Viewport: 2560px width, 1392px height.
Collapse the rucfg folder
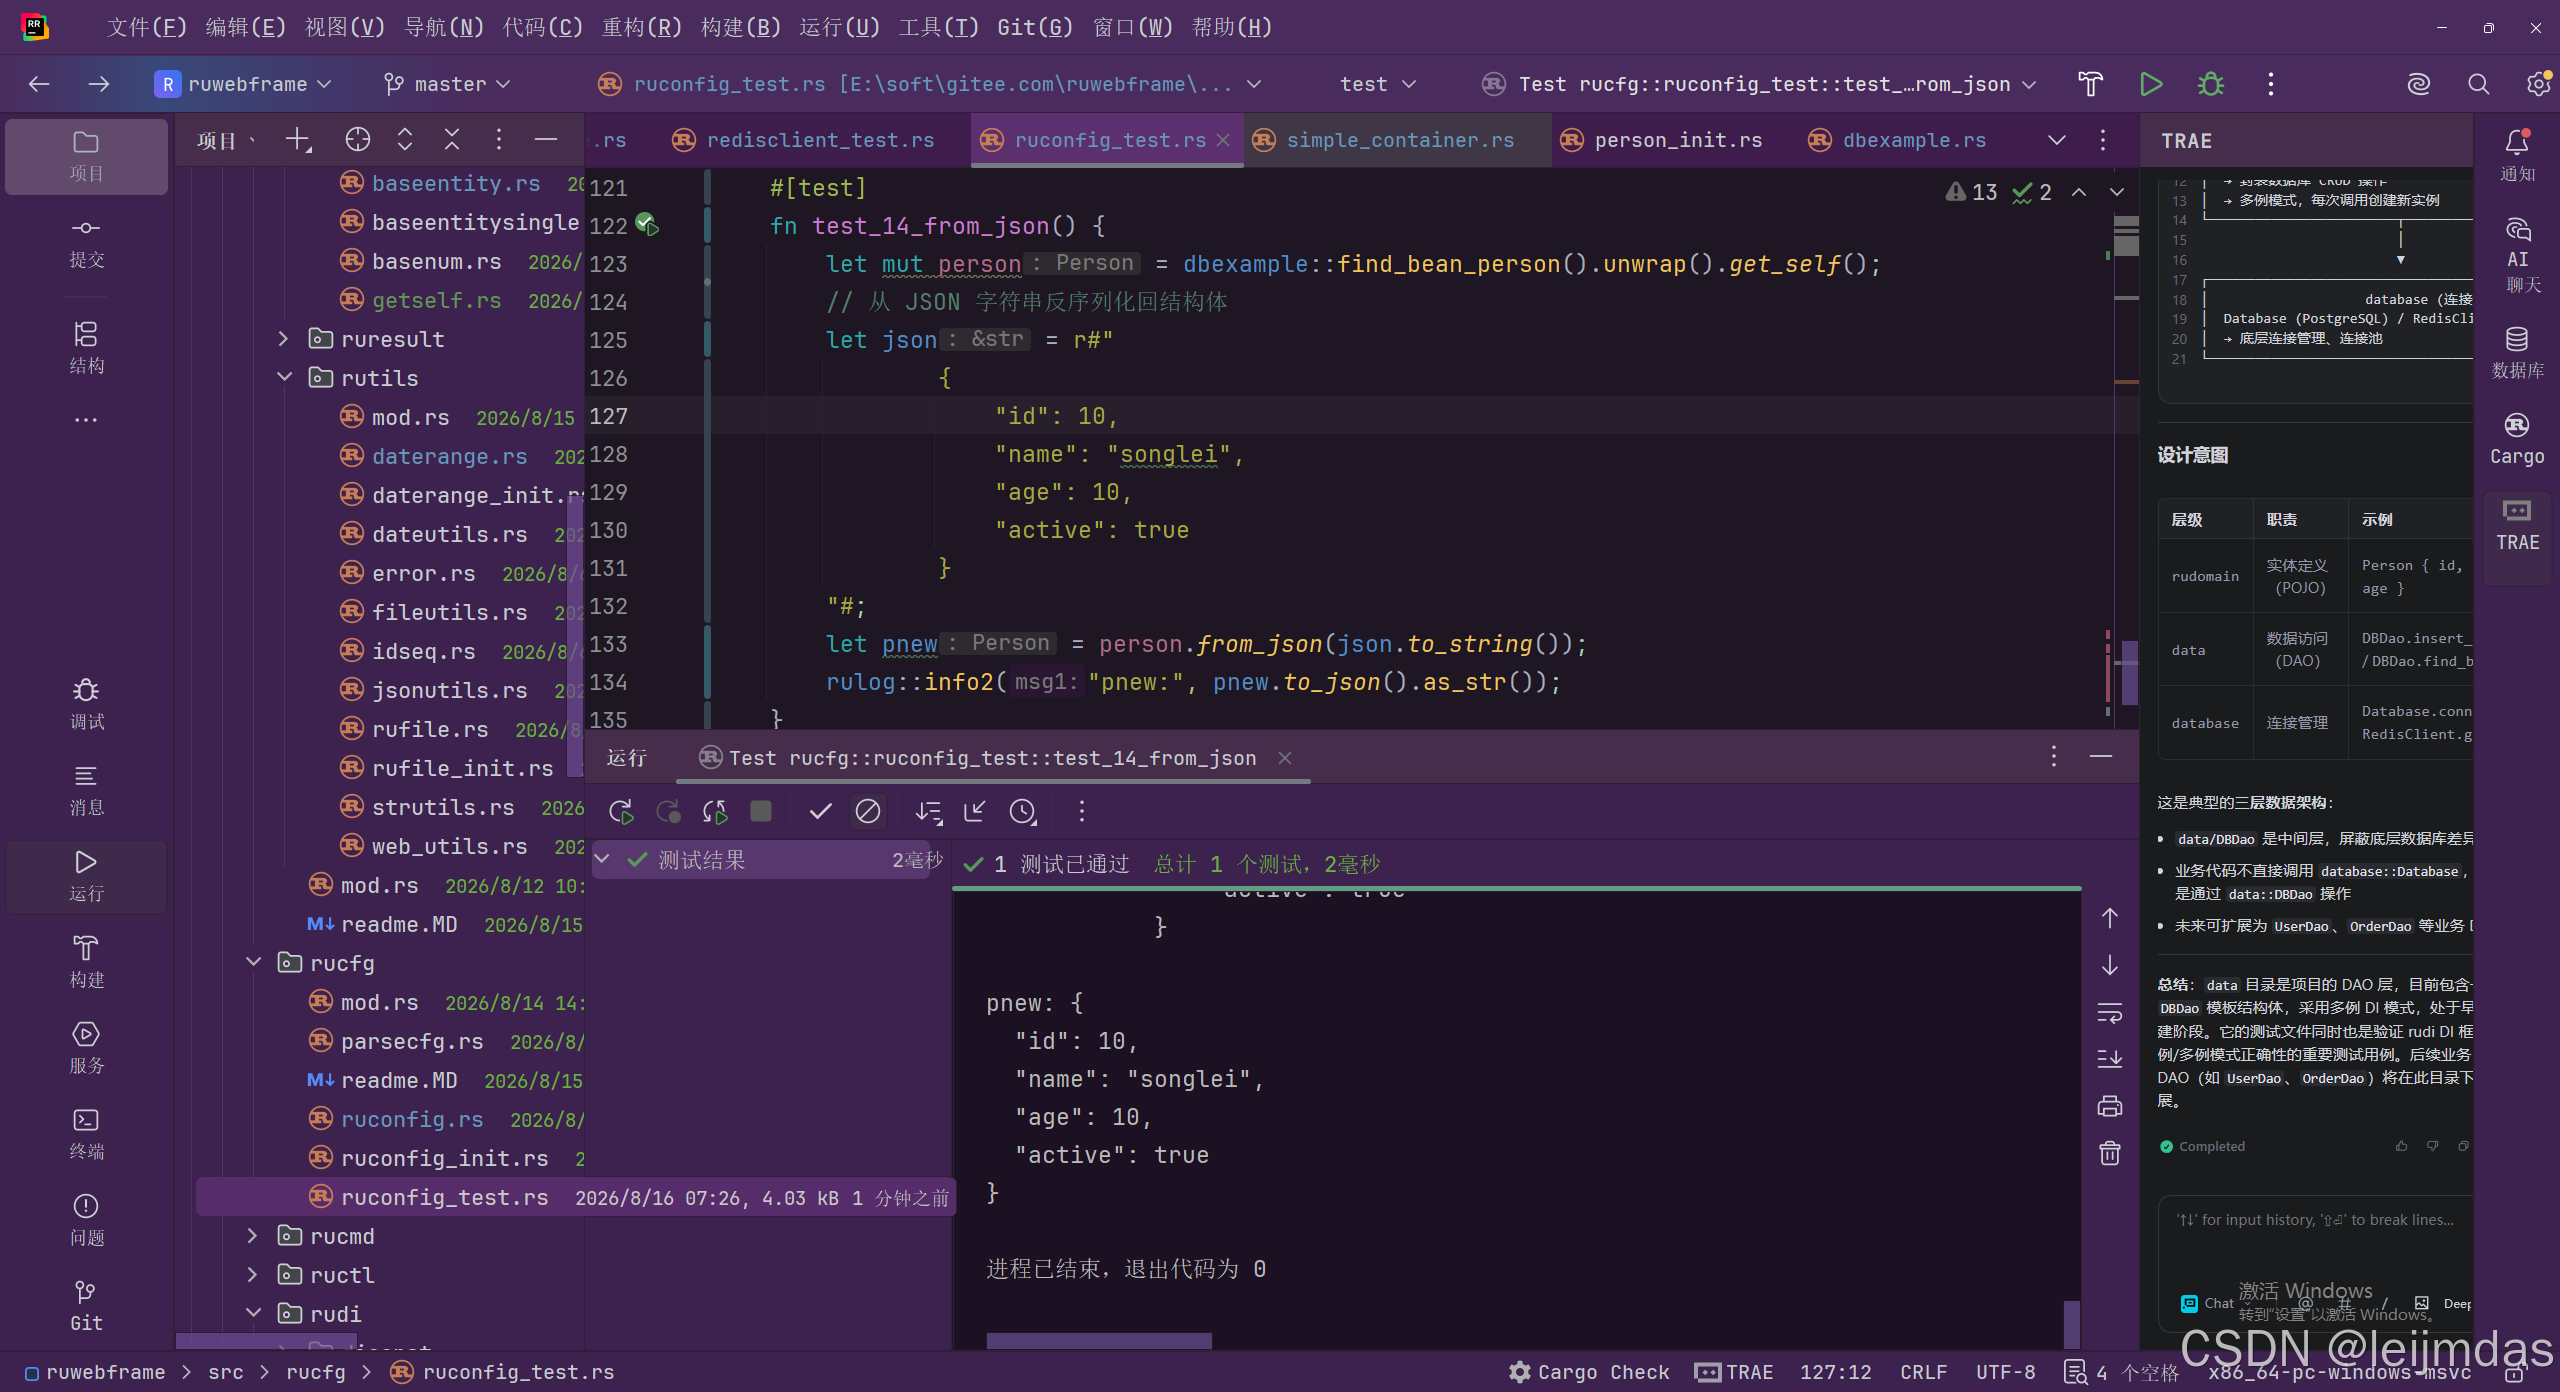253,963
